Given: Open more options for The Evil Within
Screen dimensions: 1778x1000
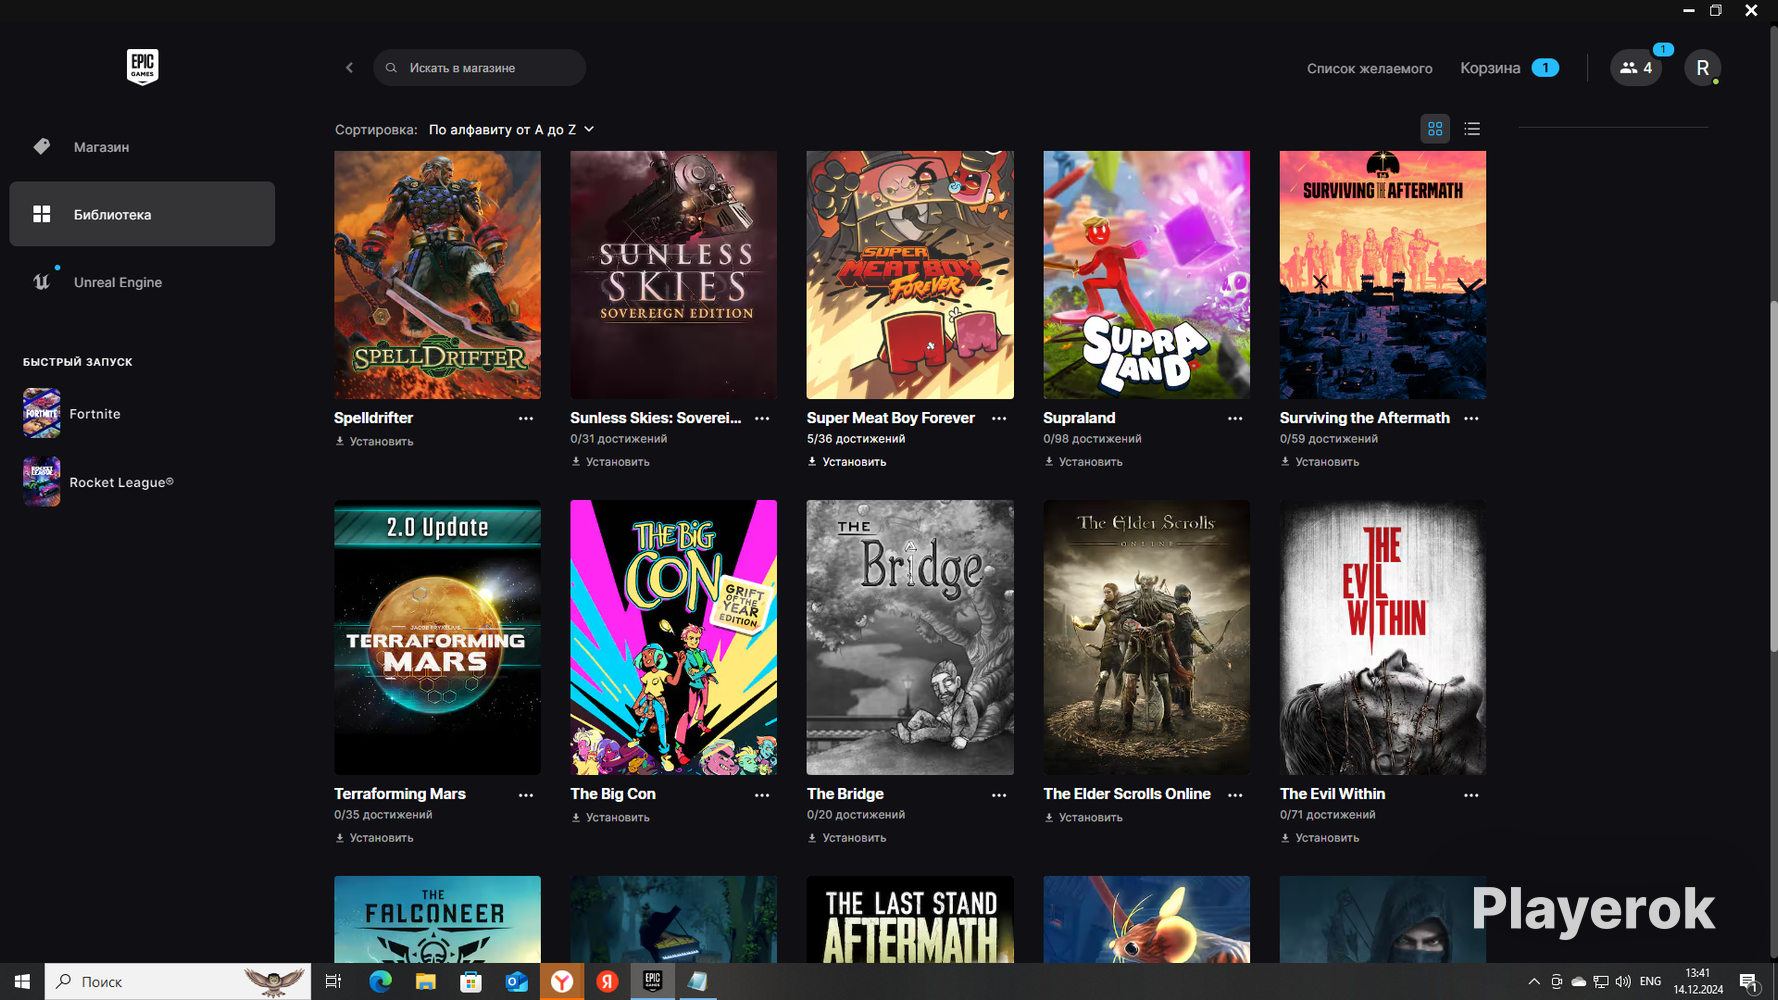Looking at the screenshot, I should click(x=1471, y=795).
